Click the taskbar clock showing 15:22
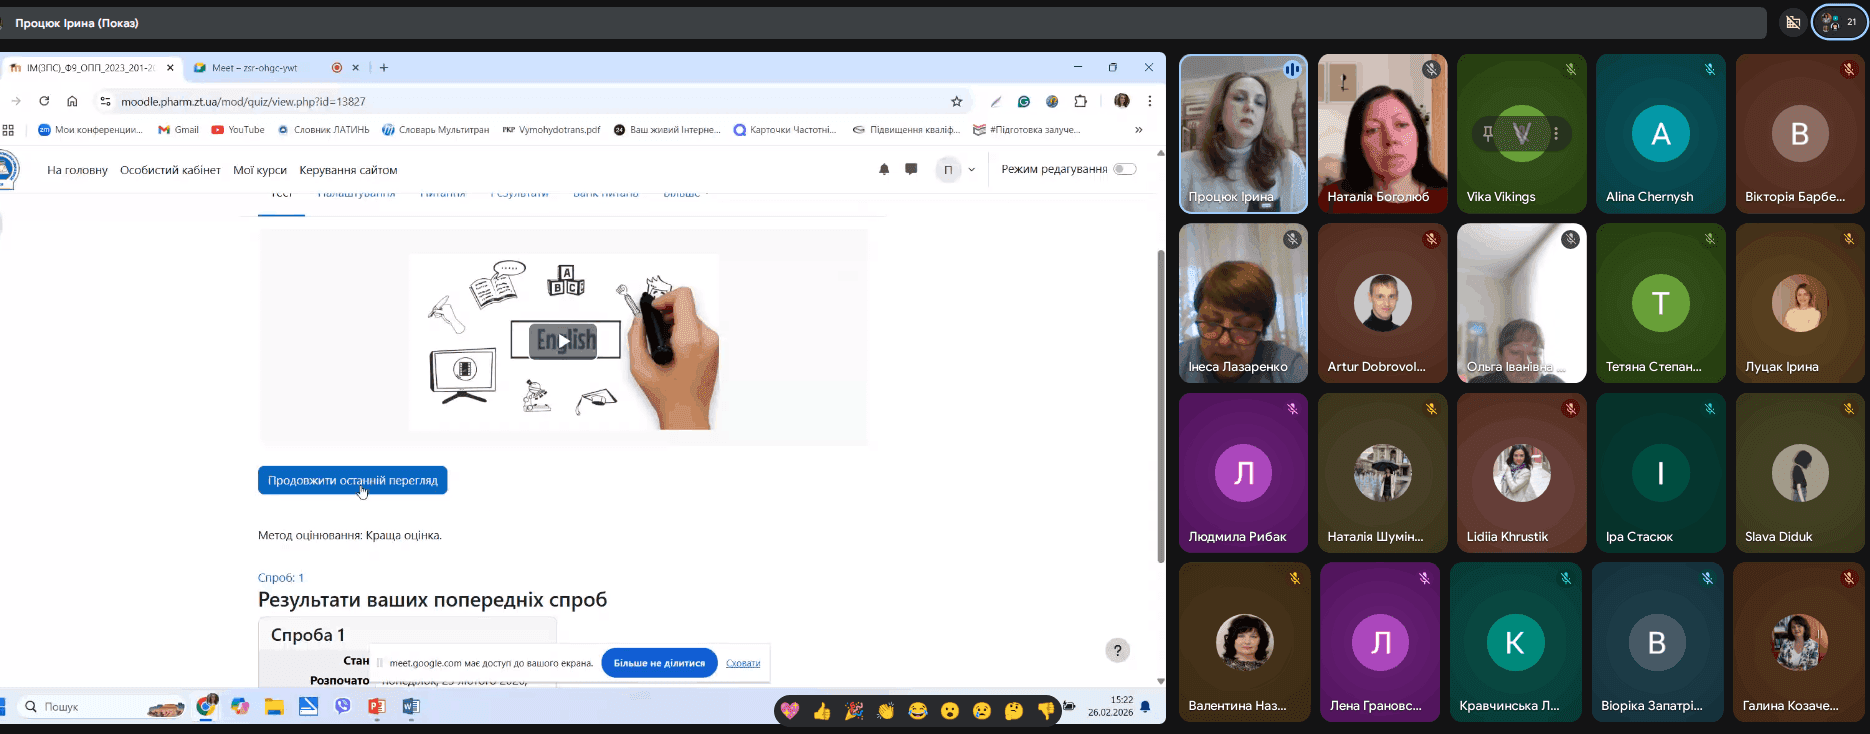Image resolution: width=1870 pixels, height=734 pixels. point(1111,706)
